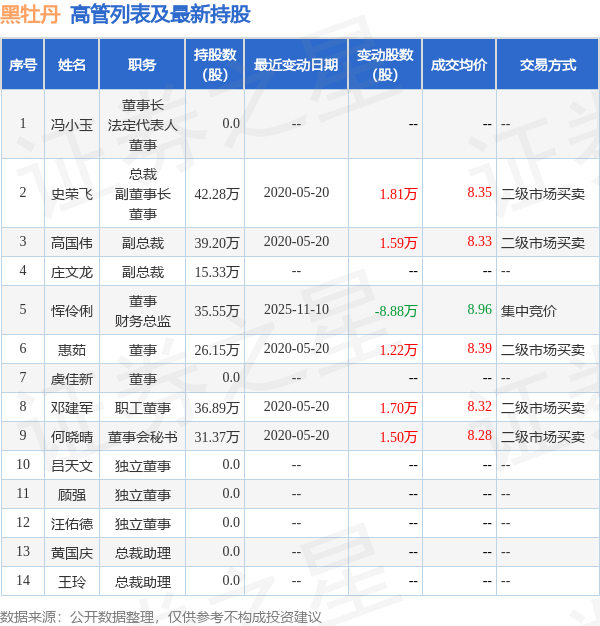Click the name 吕天文
The height and width of the screenshot is (626, 600).
pyautogui.click(x=72, y=466)
